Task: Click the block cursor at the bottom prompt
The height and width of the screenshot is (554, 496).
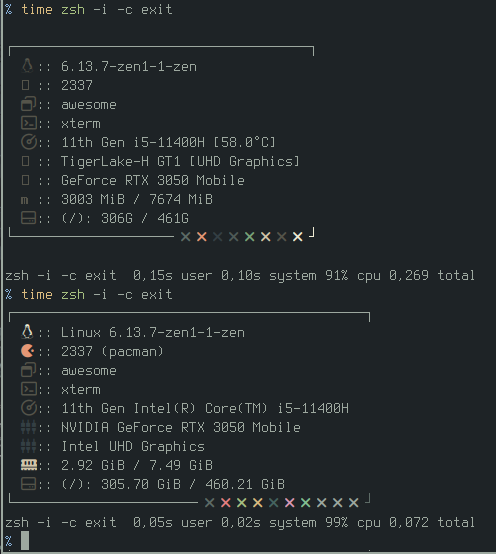Action: 25,541
